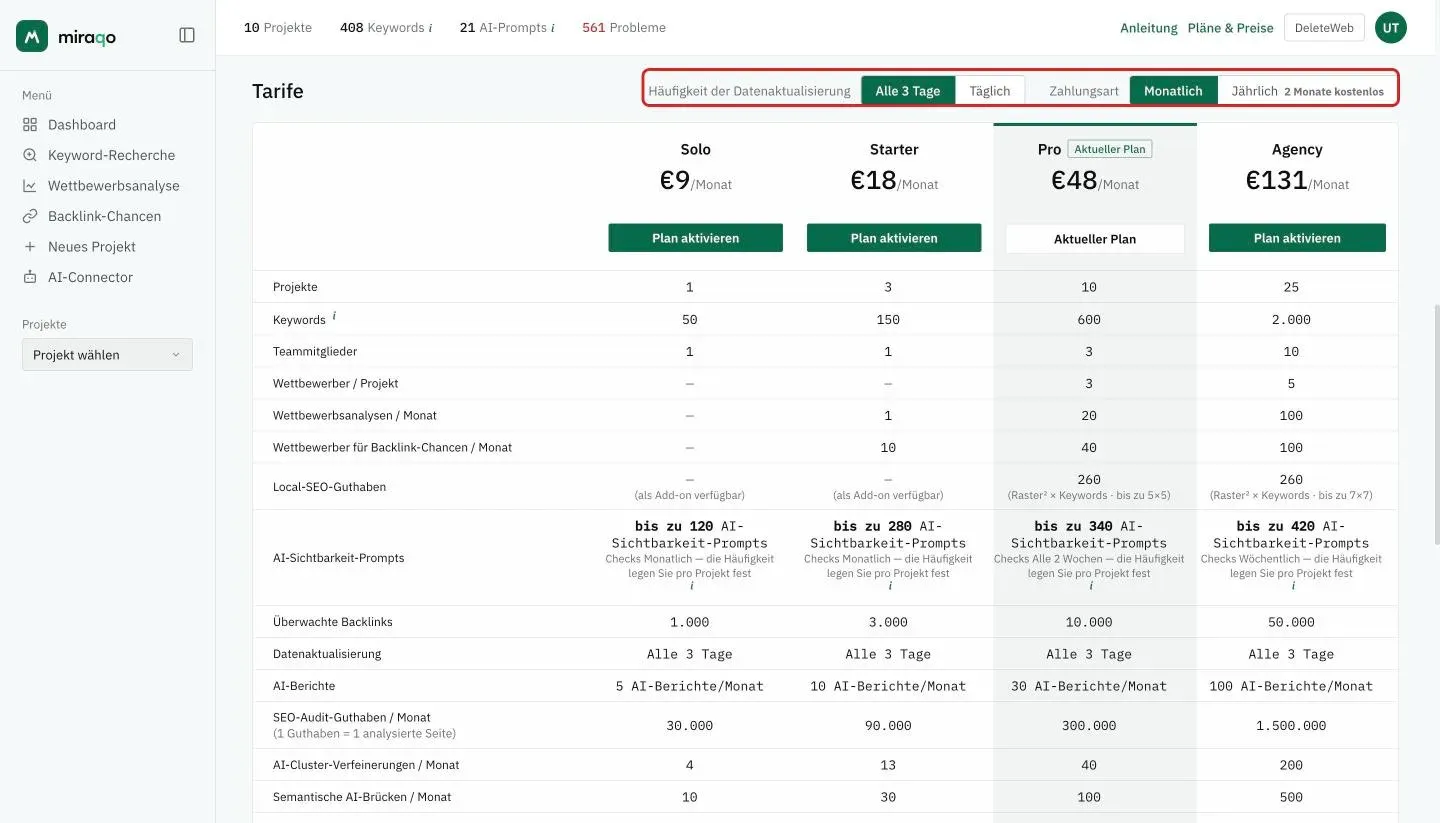Click the Keyword-Recherche magnifier icon
Screen dimensions: 1440x823
coord(29,155)
